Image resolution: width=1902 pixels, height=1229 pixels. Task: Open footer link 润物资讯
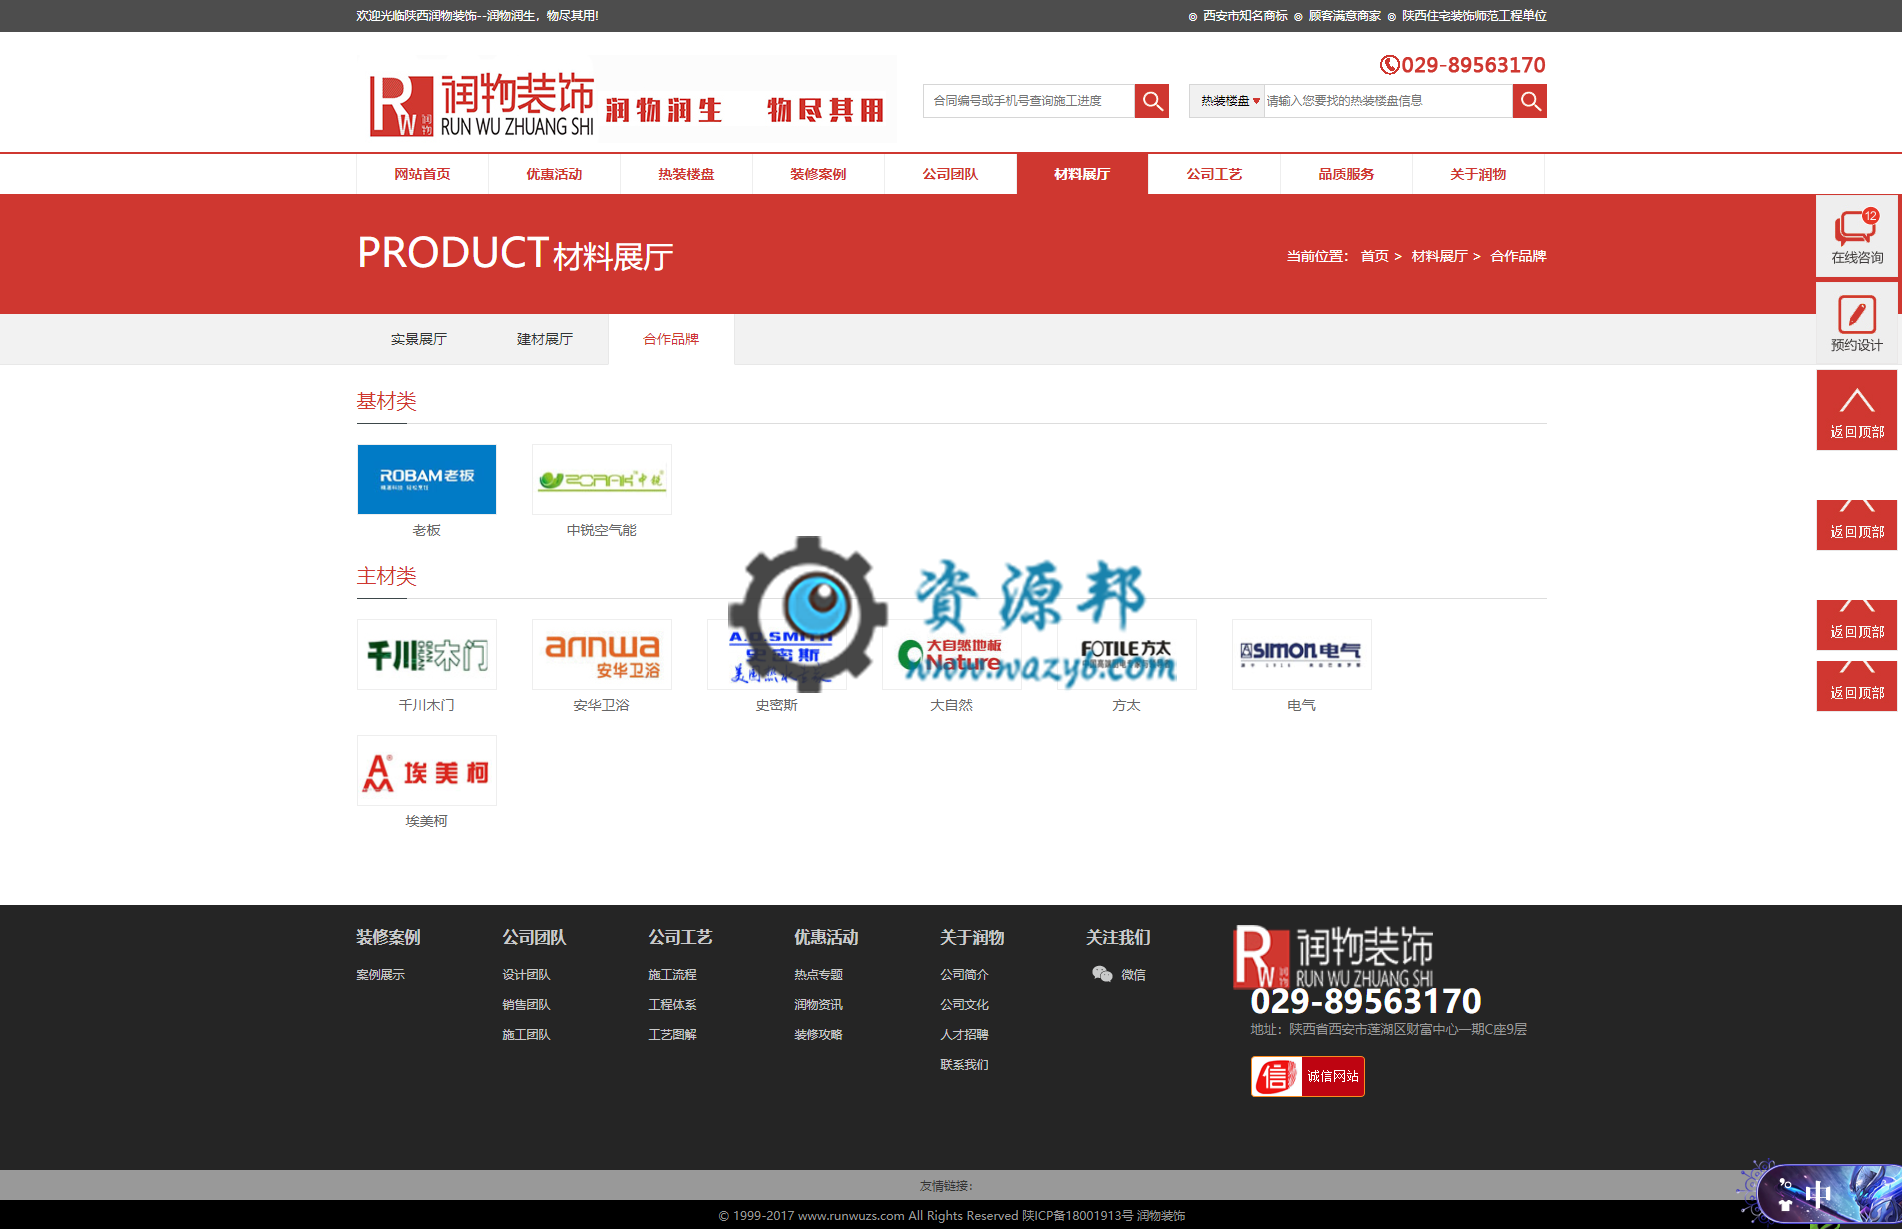(819, 1004)
